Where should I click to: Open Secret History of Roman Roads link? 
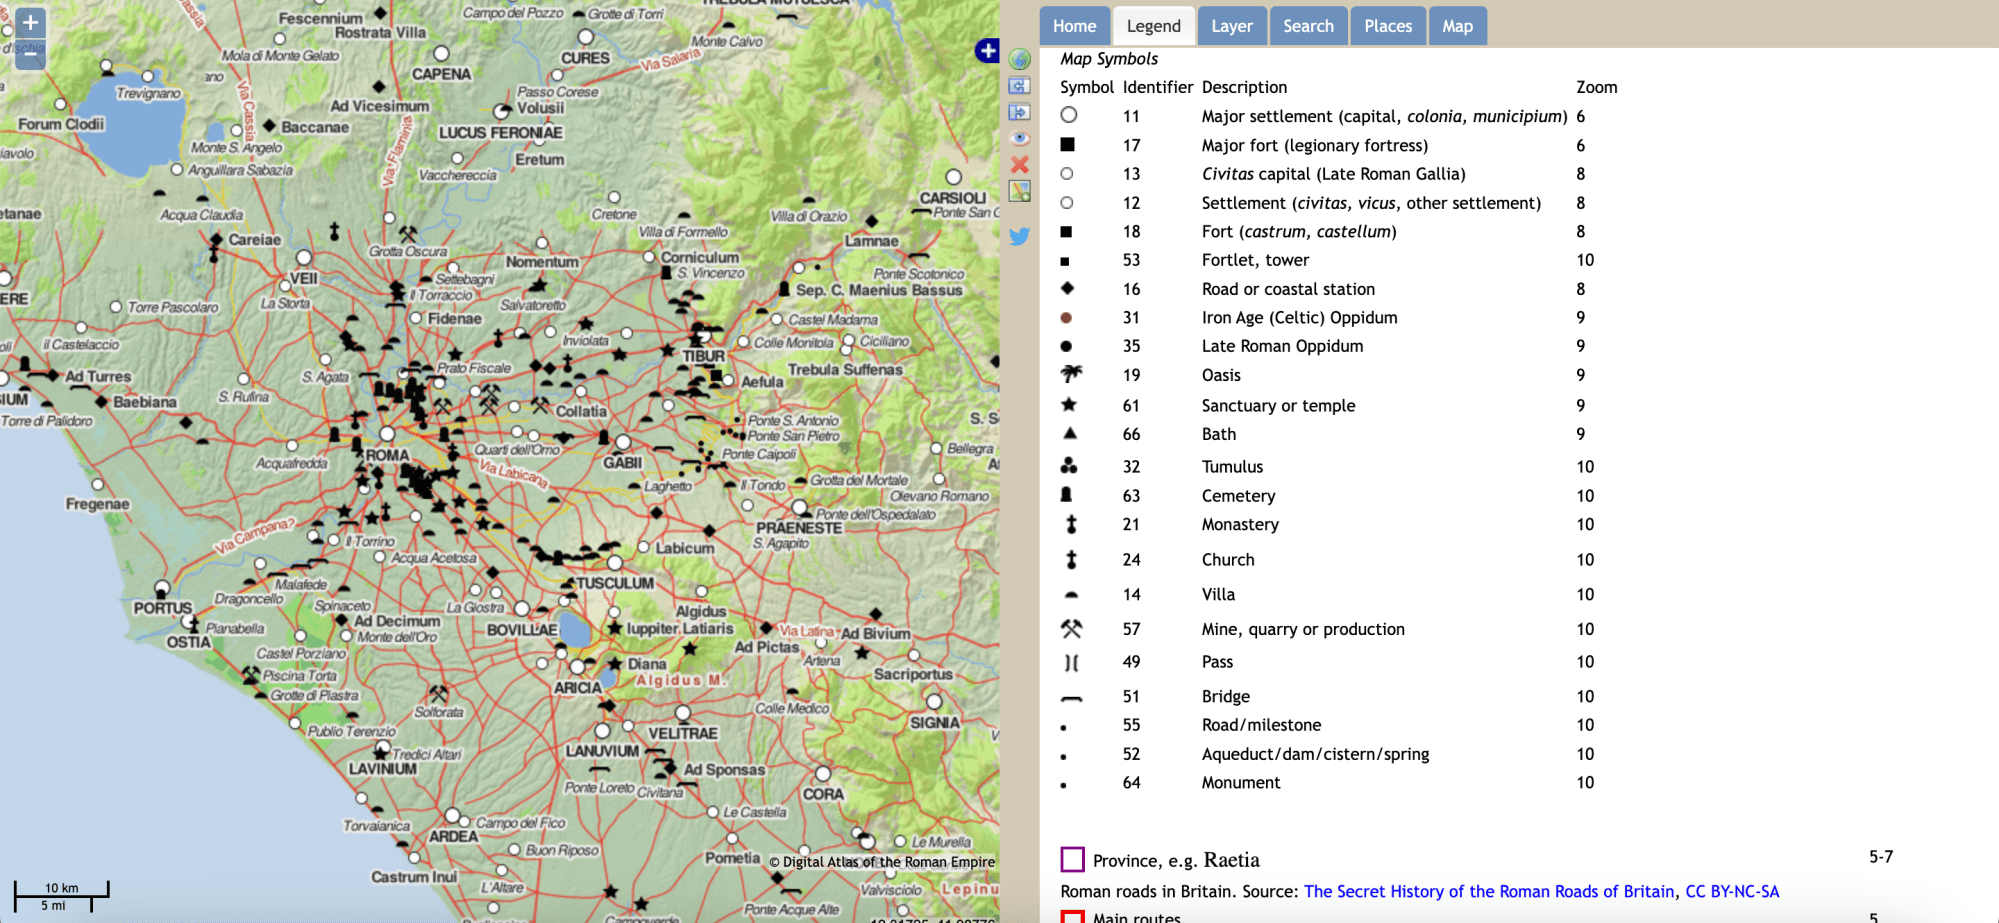(x=1489, y=891)
